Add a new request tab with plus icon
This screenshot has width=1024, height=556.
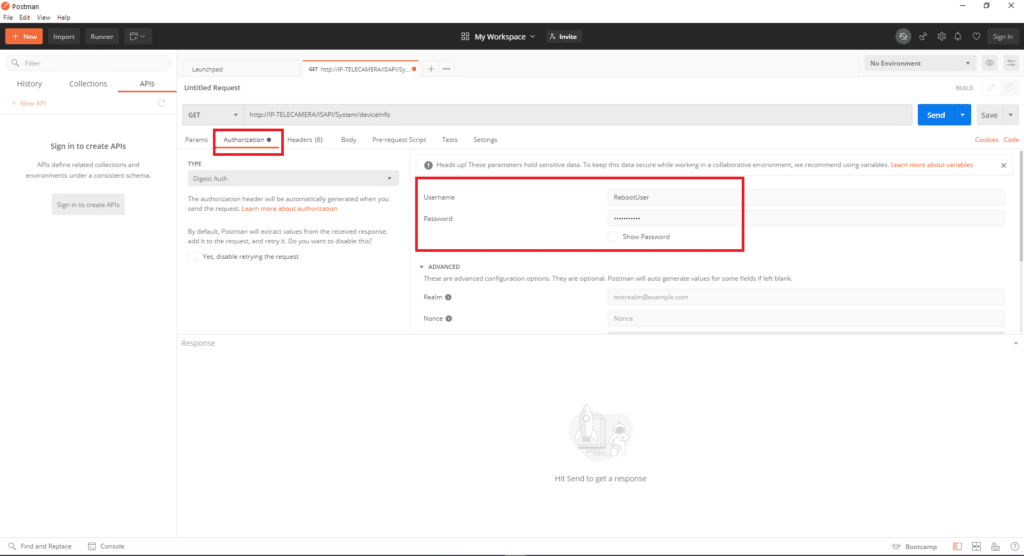(431, 69)
